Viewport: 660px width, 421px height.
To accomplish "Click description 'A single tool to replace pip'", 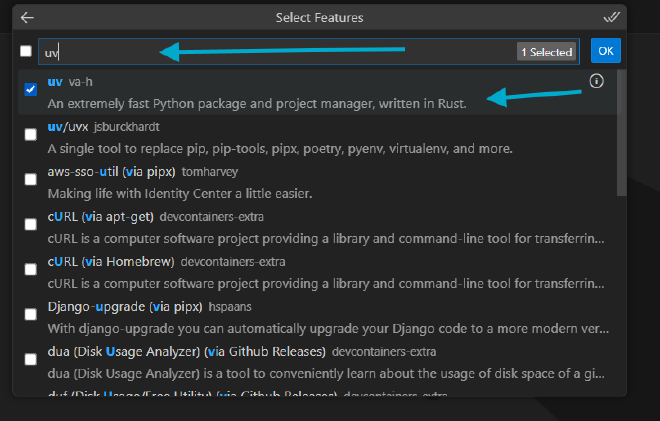I will click(x=280, y=149).
